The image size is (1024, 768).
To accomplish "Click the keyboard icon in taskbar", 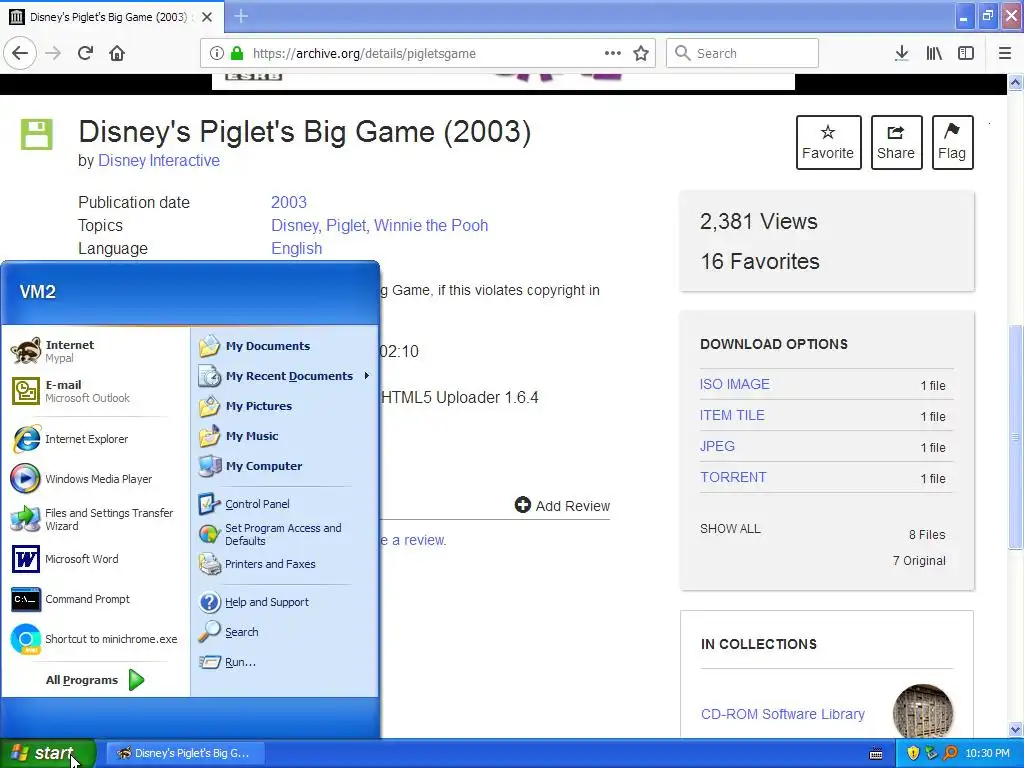I will [876, 754].
